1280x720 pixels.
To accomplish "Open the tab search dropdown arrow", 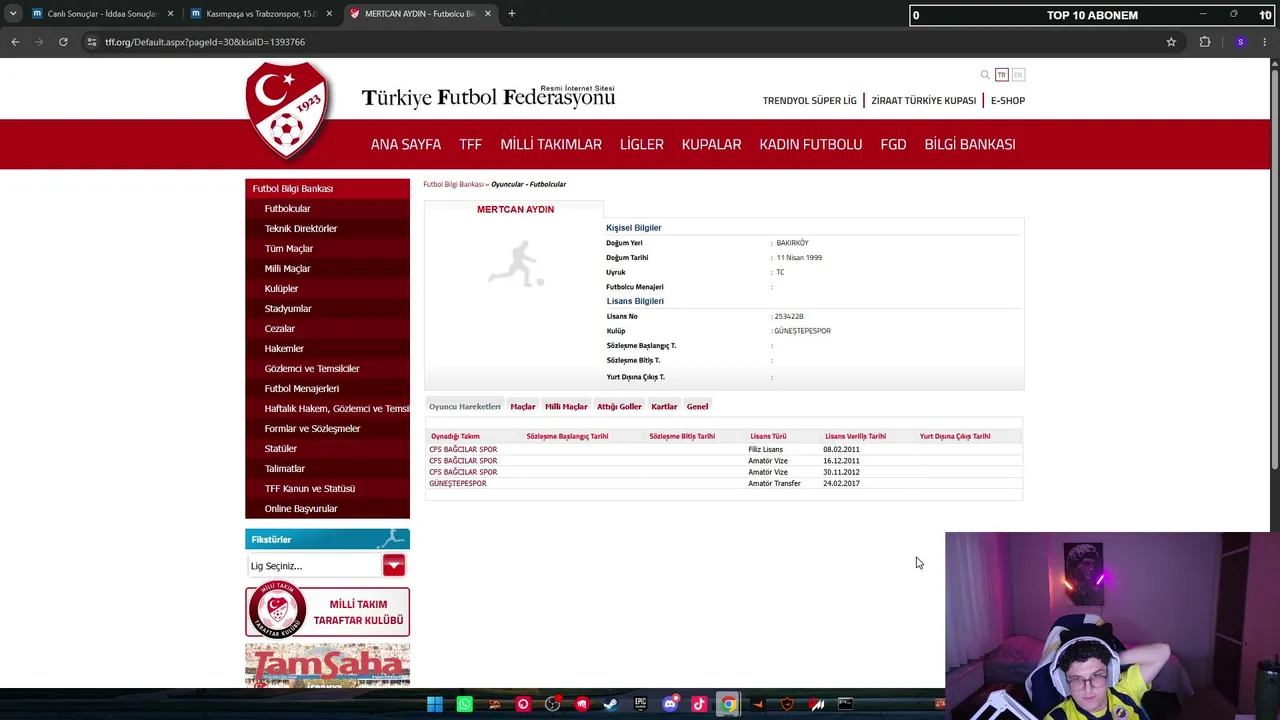I will [12, 14].
